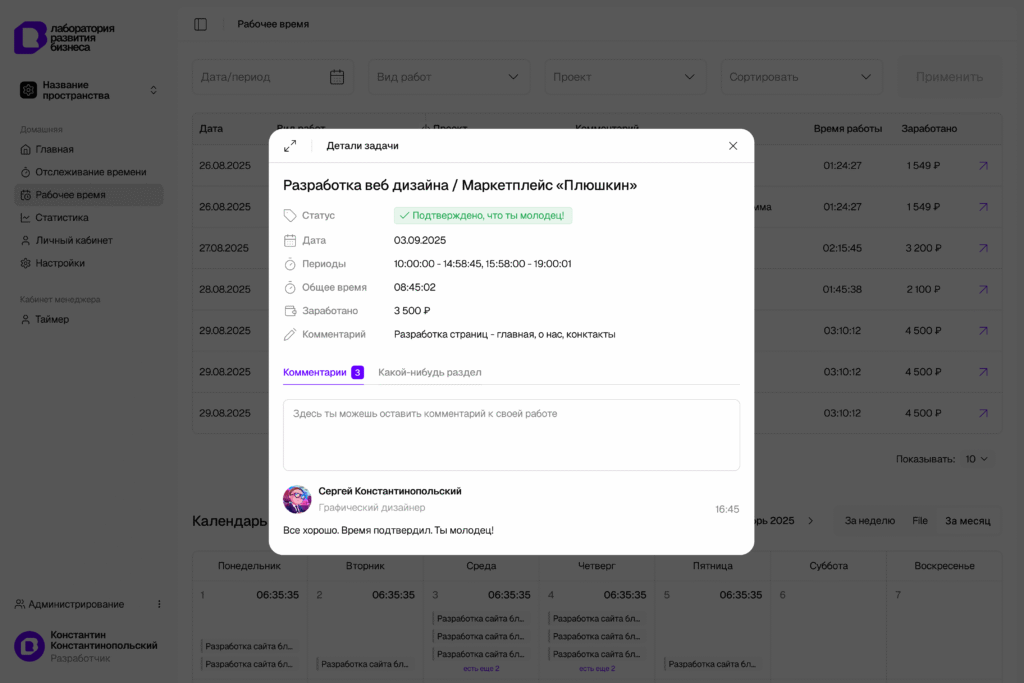This screenshot has height=683, width=1024.
Task: Close the Детали задачи dialog
Action: [x=733, y=146]
